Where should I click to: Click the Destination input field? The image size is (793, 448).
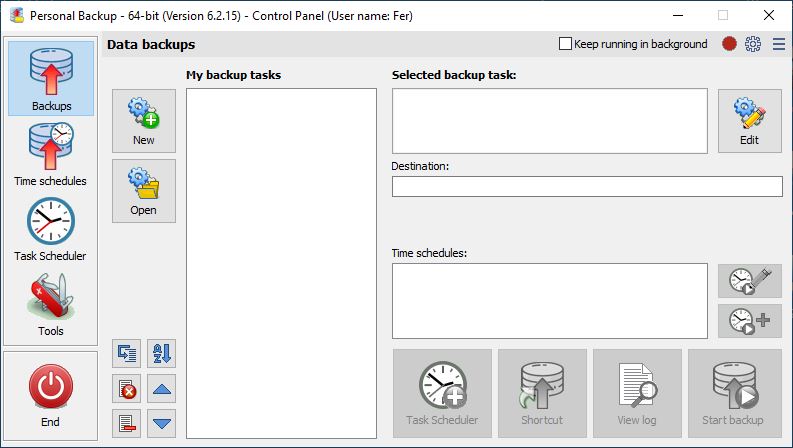pos(587,187)
